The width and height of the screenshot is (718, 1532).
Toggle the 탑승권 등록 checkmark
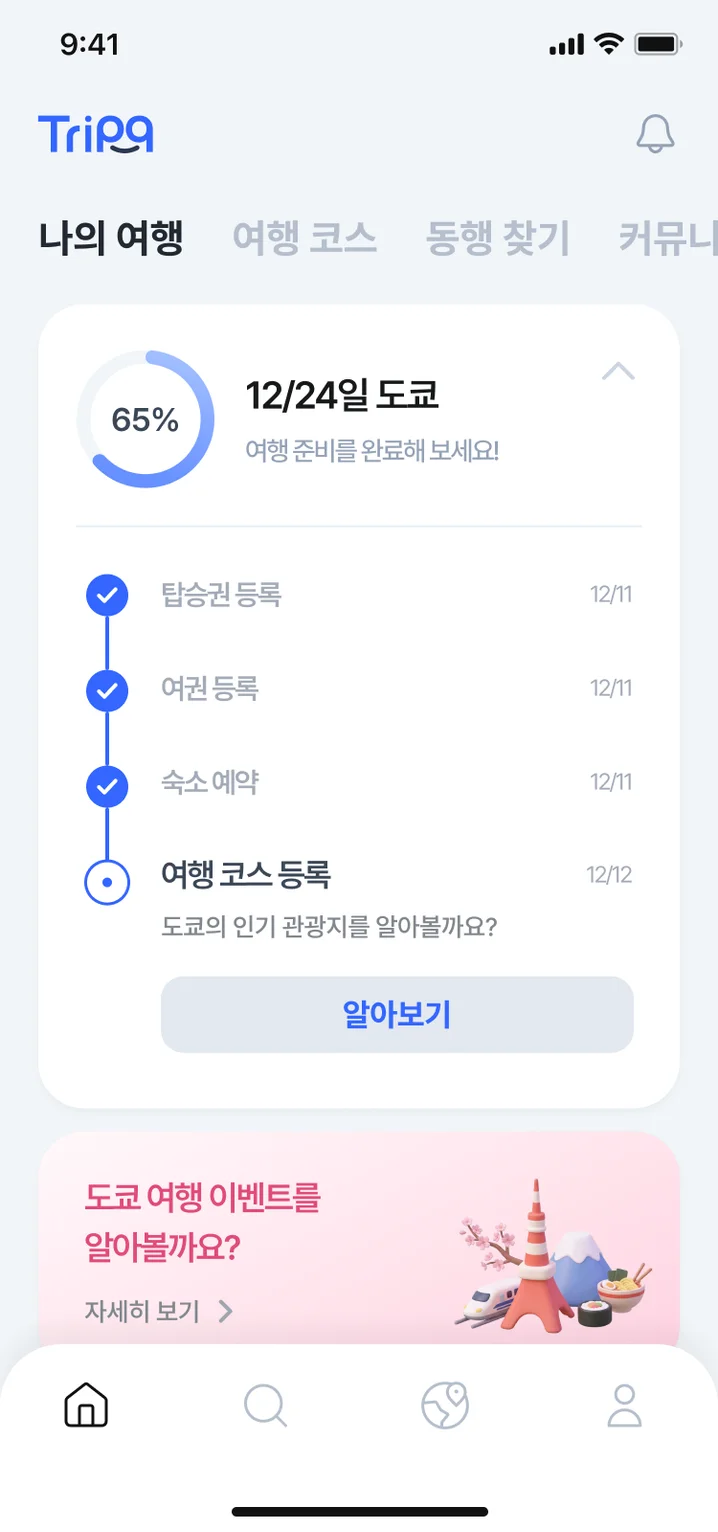(x=107, y=596)
